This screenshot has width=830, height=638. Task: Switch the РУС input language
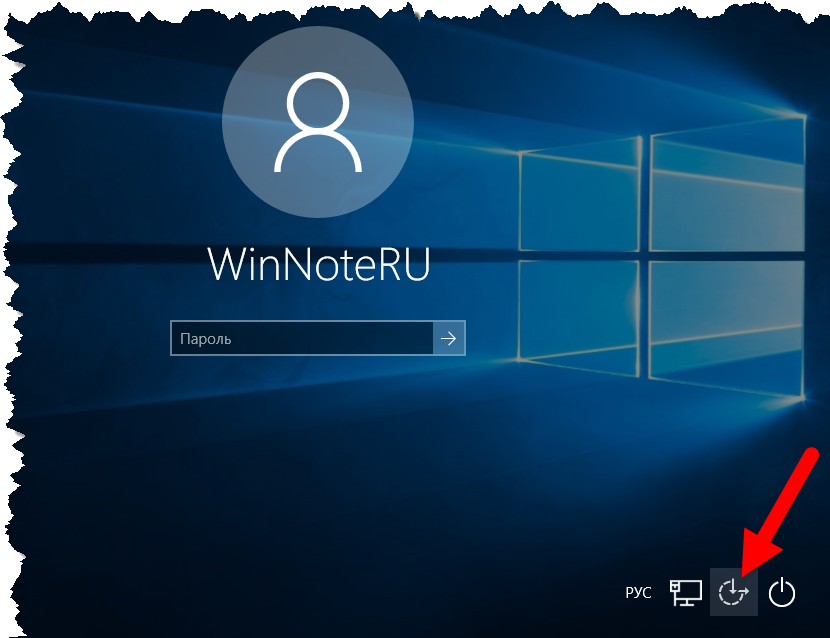coord(638,592)
